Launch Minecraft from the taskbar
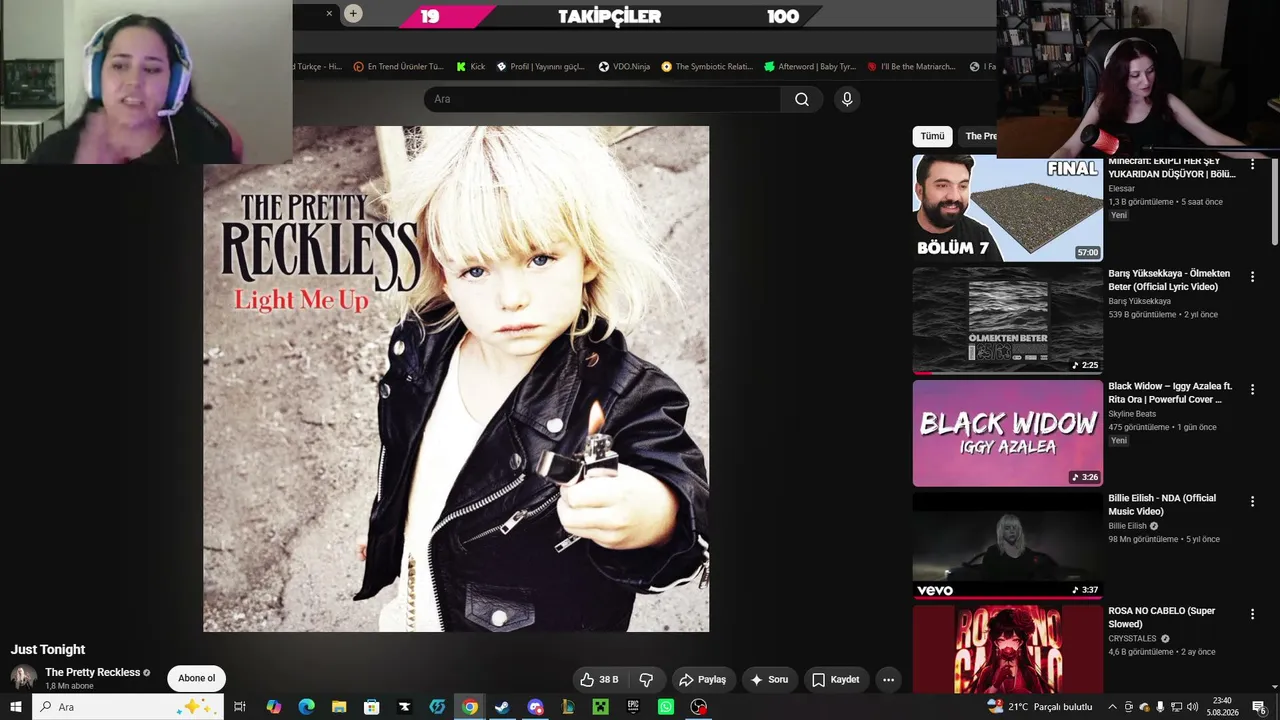 point(600,707)
